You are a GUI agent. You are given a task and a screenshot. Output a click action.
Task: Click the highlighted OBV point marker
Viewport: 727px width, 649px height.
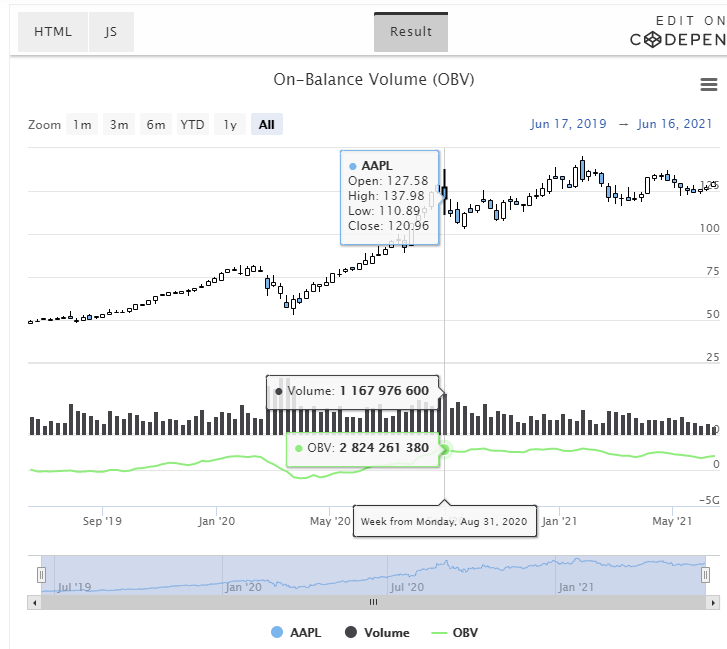[445, 450]
